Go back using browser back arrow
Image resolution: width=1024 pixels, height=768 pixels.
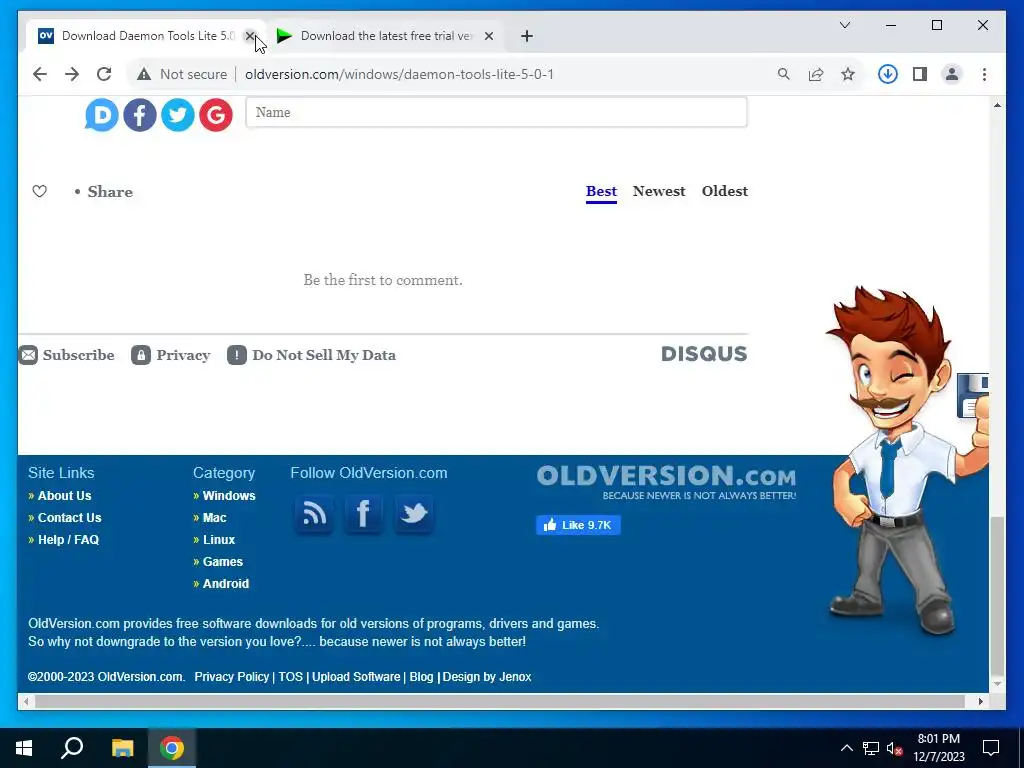(x=40, y=74)
